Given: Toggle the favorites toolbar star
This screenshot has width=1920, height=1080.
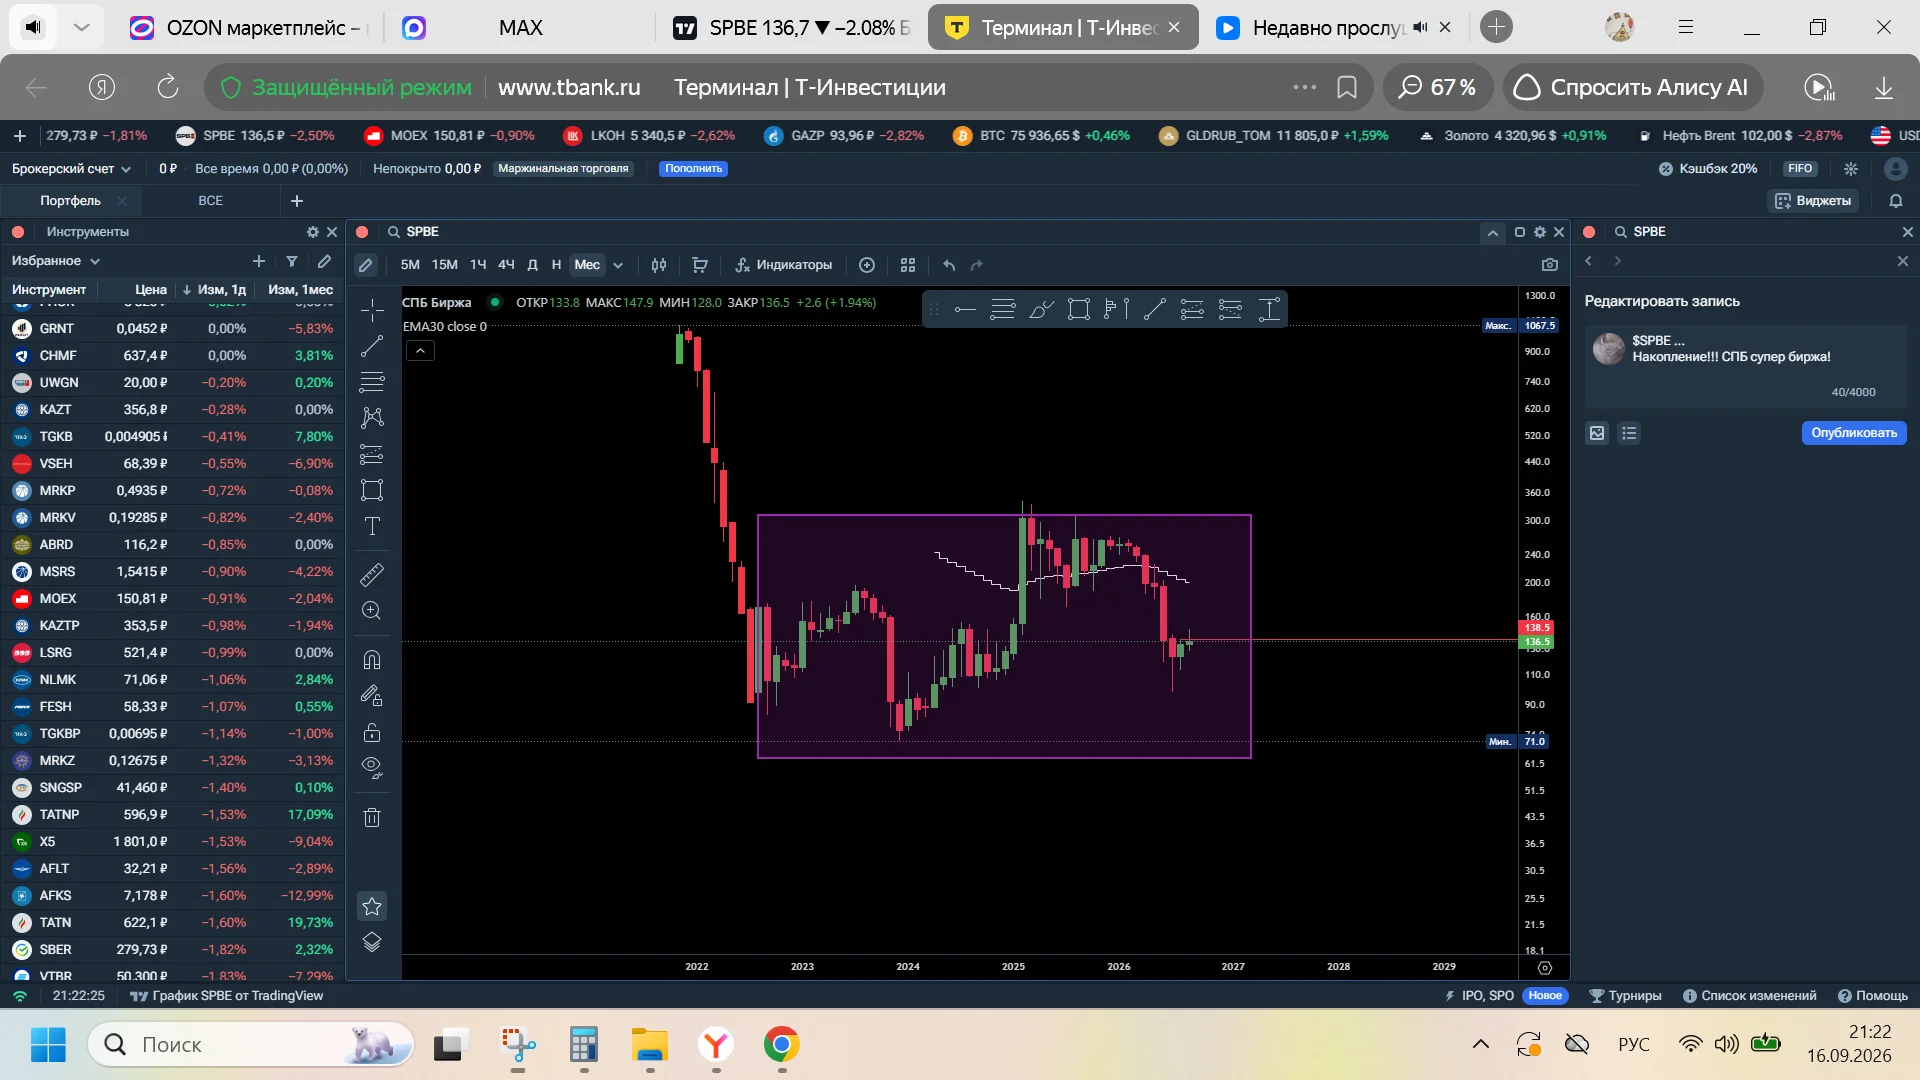Looking at the screenshot, I should [x=372, y=906].
